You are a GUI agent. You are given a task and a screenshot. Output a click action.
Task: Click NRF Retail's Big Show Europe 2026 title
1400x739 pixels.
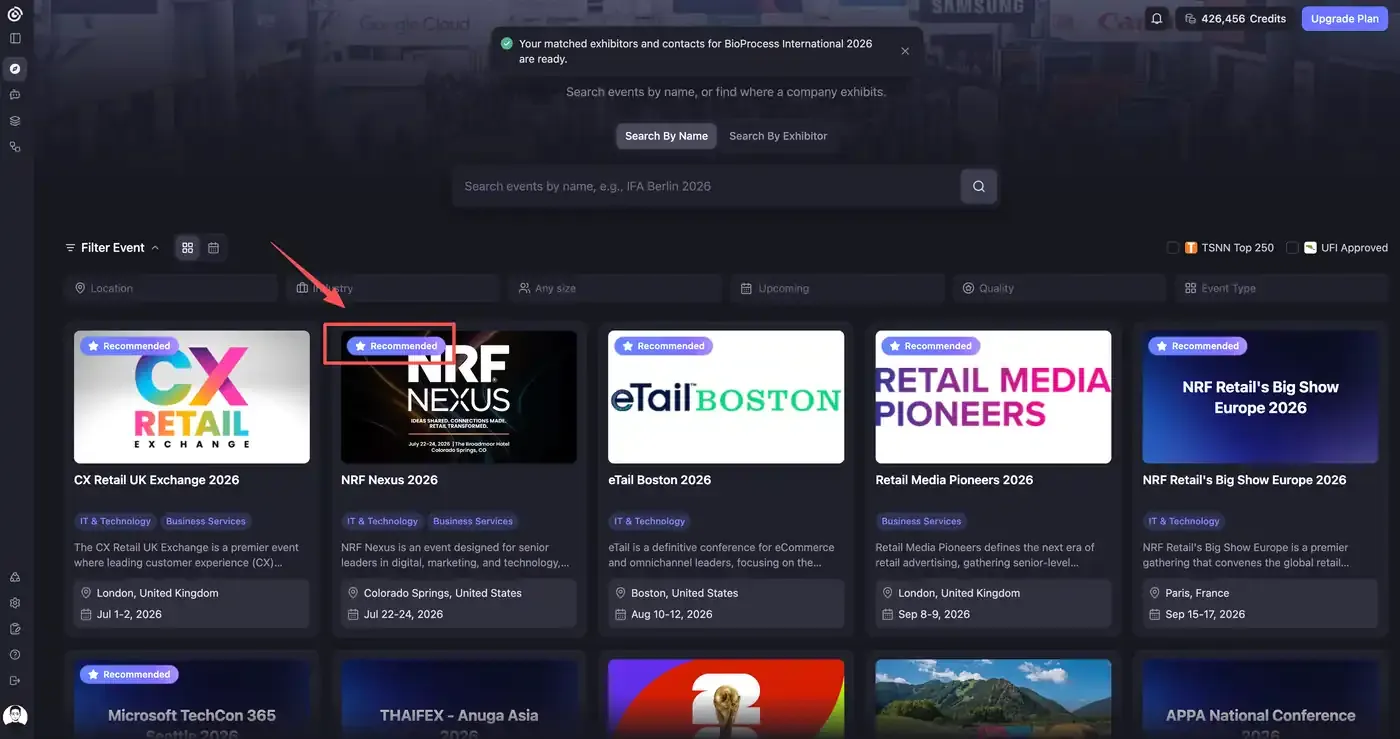pyautogui.click(x=1245, y=480)
